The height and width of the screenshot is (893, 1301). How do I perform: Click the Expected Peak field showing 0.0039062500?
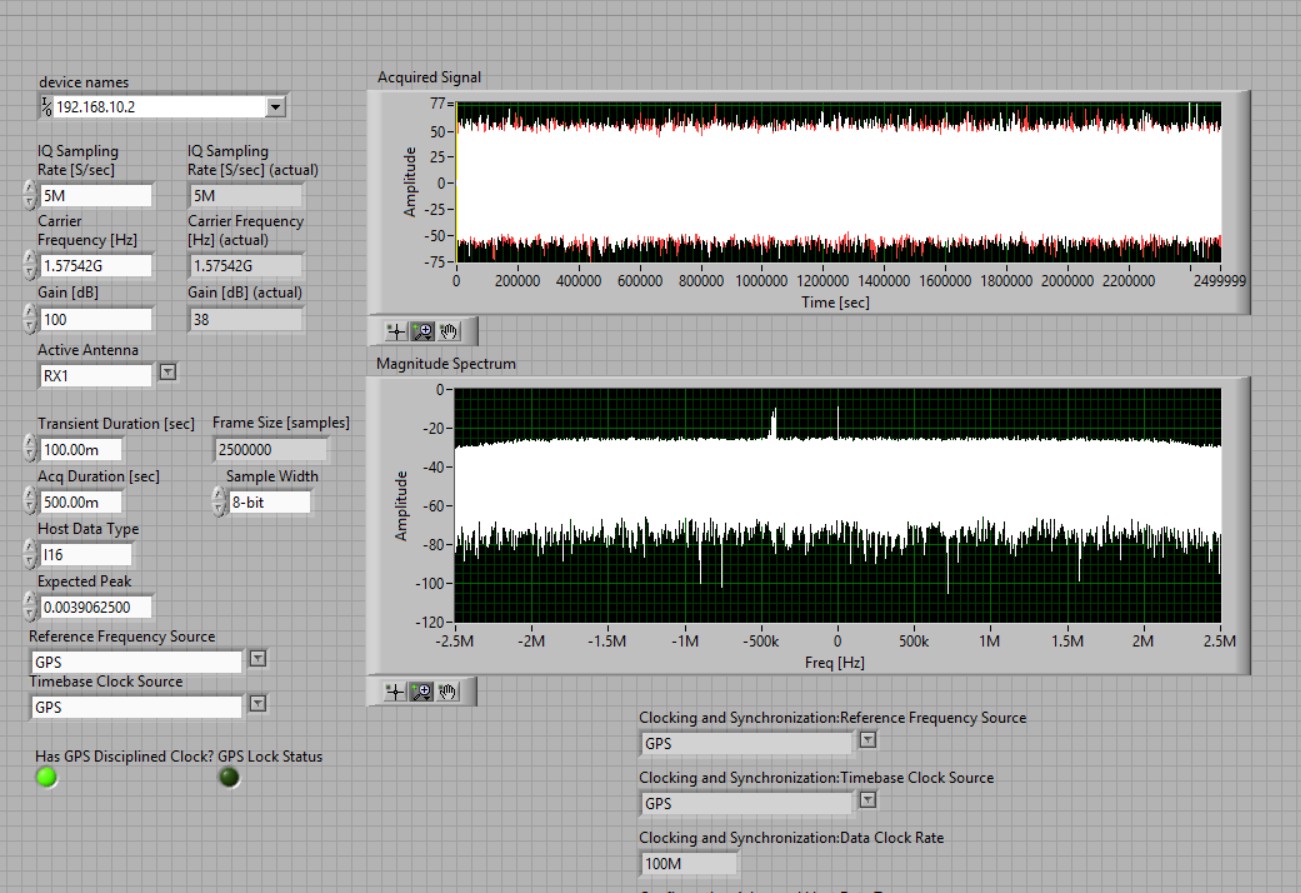(97, 607)
